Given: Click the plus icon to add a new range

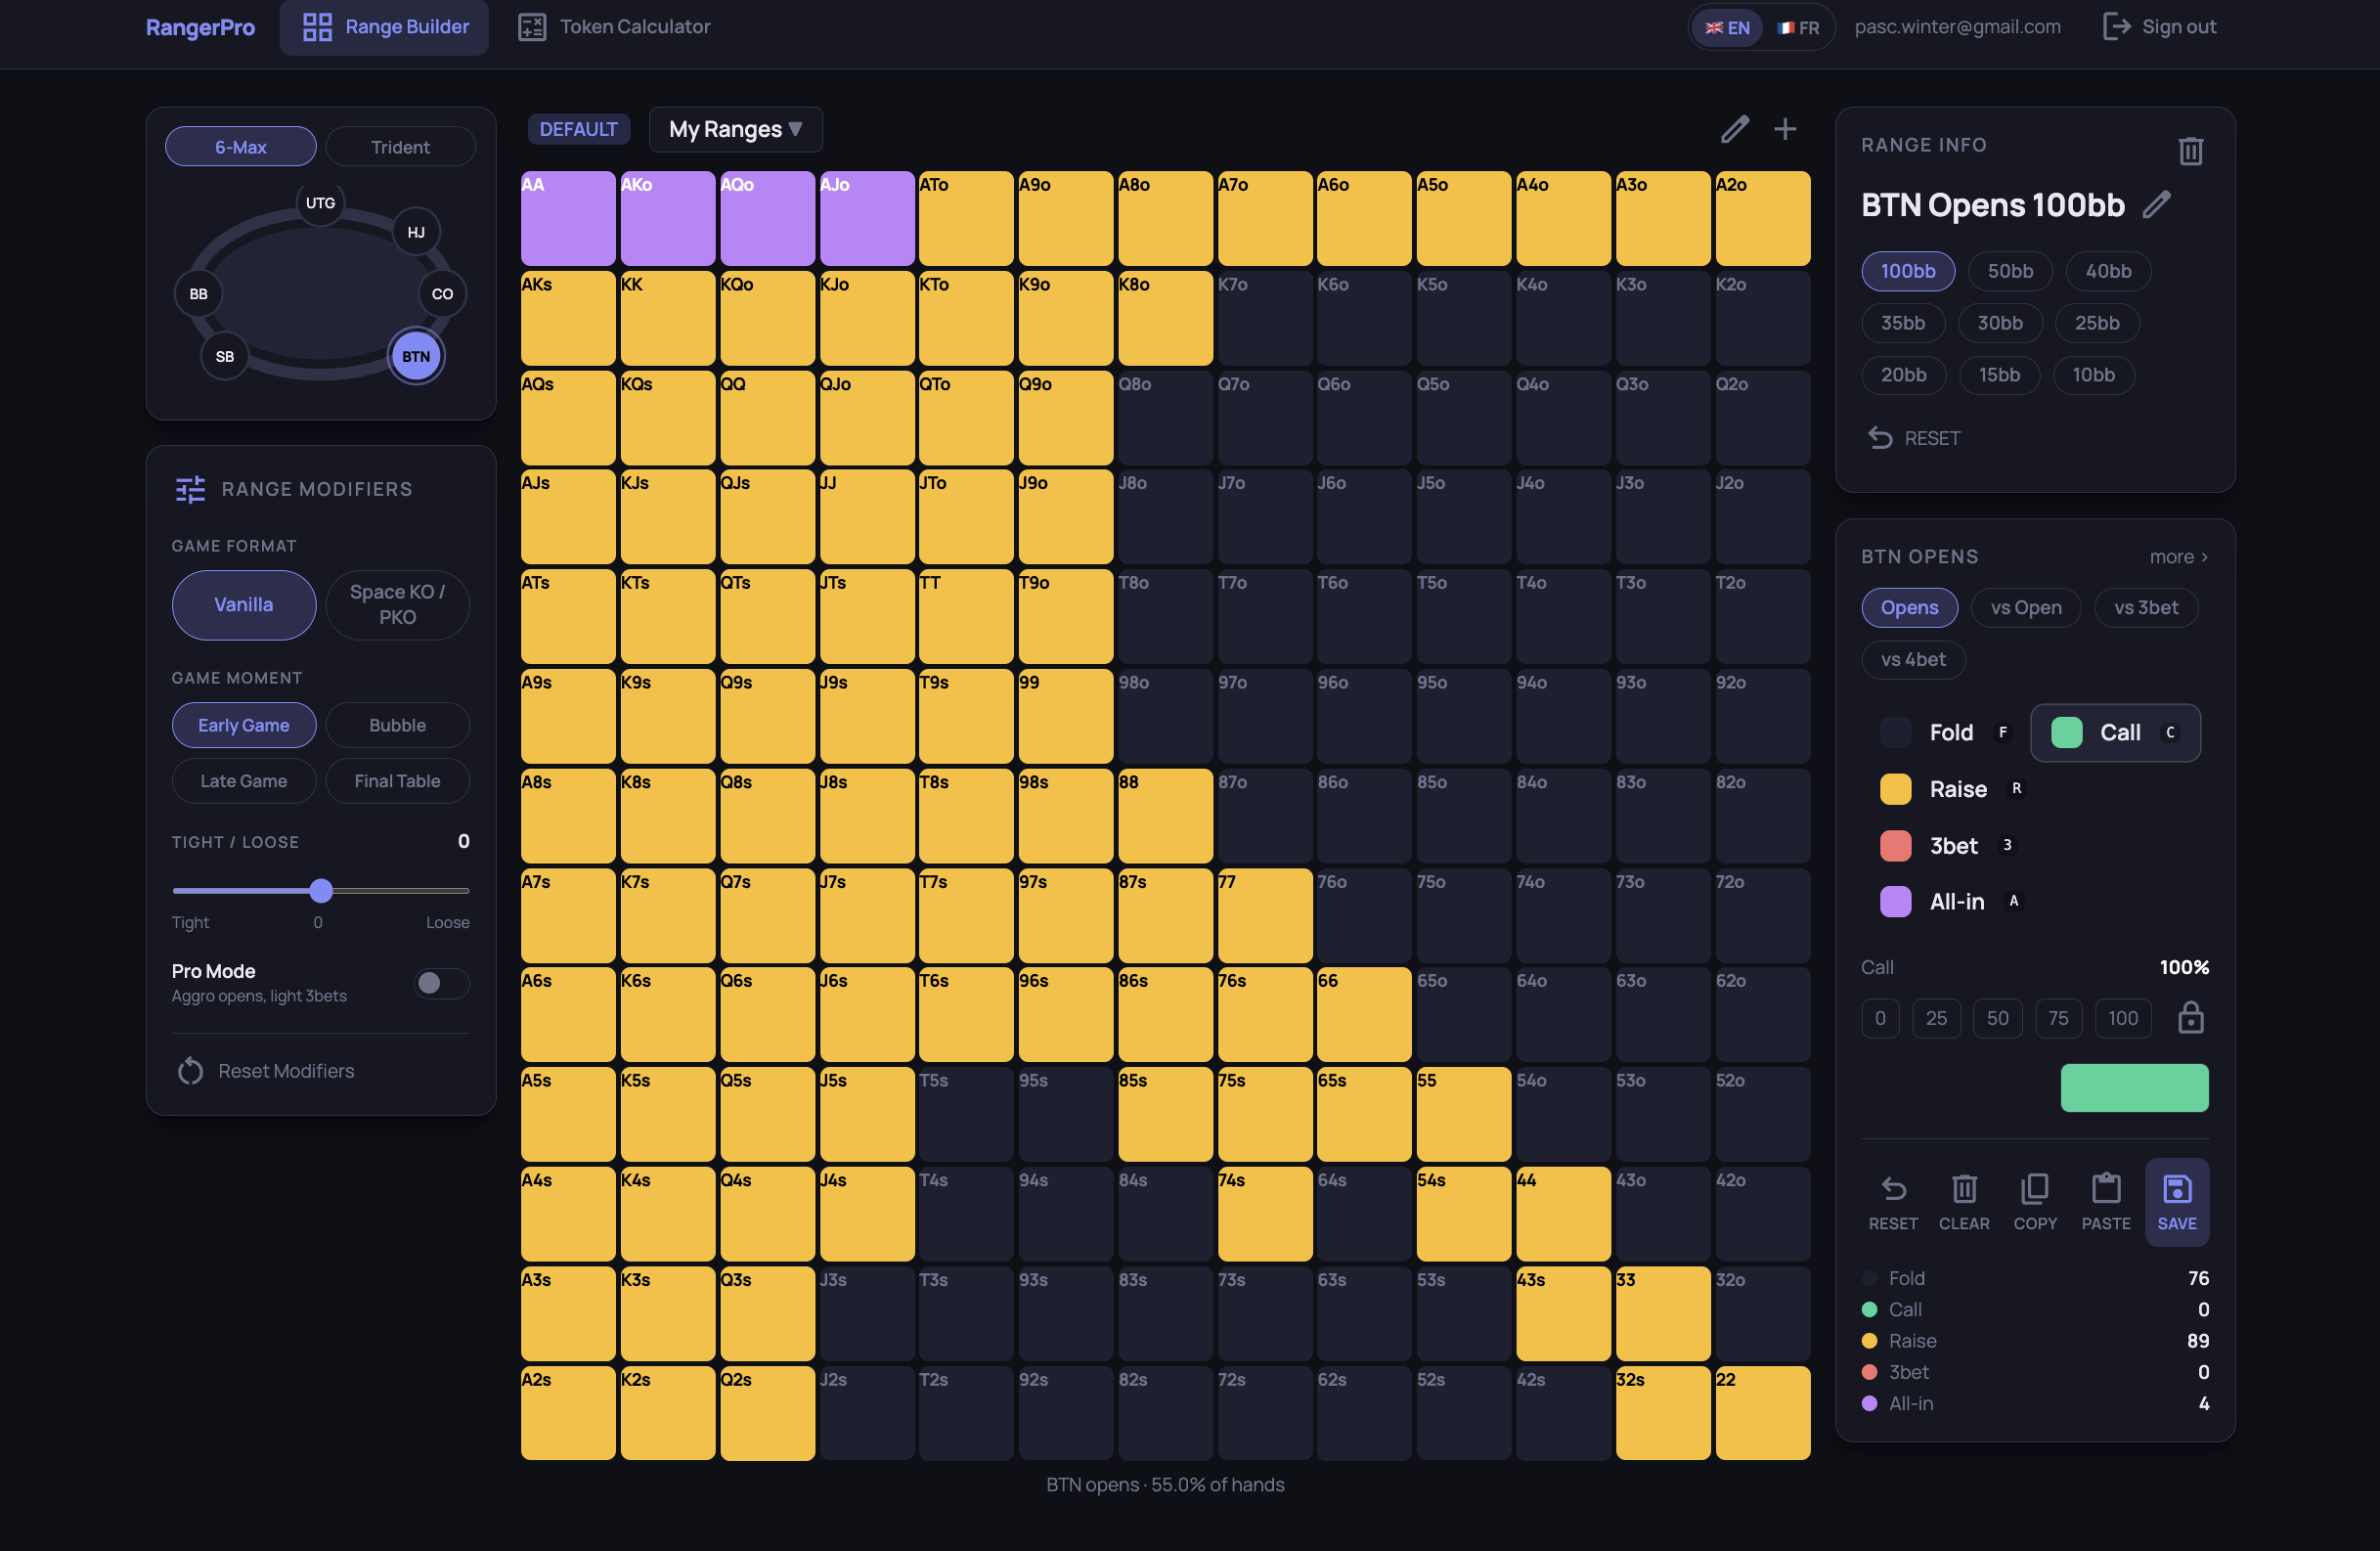Looking at the screenshot, I should point(1786,128).
